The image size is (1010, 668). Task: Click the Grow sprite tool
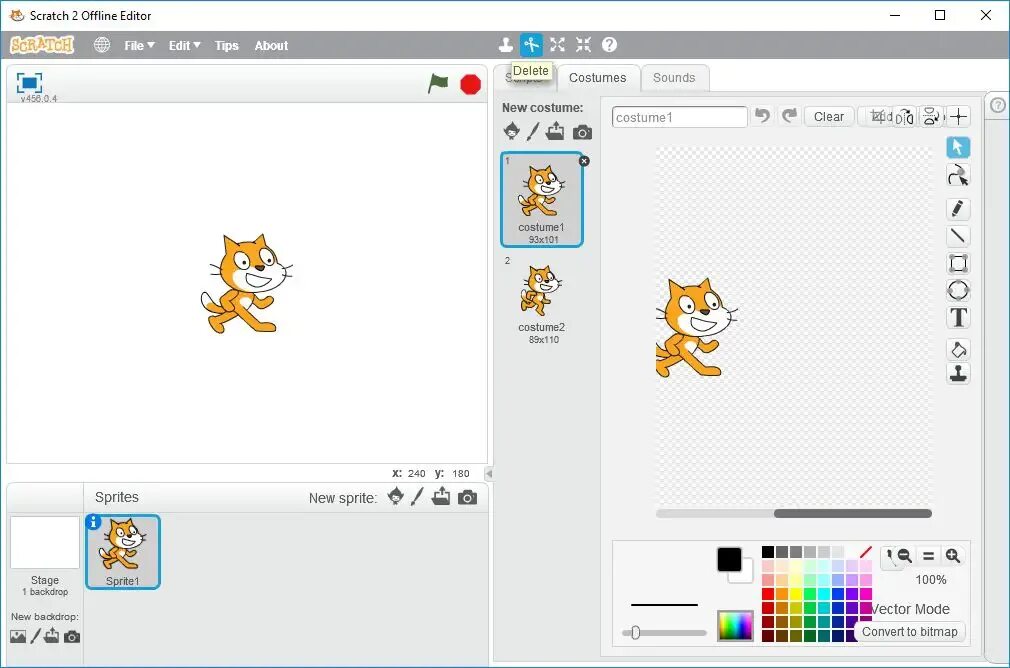click(x=557, y=44)
